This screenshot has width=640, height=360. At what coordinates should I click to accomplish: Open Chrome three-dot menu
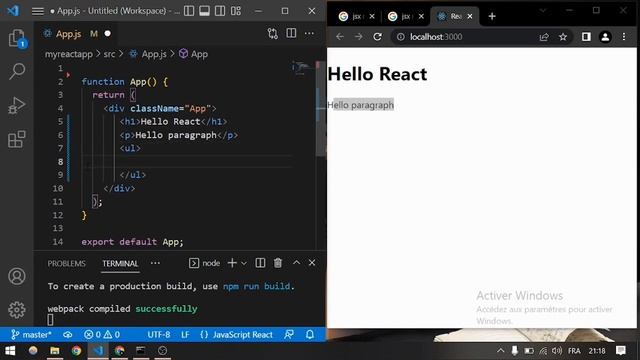[x=624, y=37]
